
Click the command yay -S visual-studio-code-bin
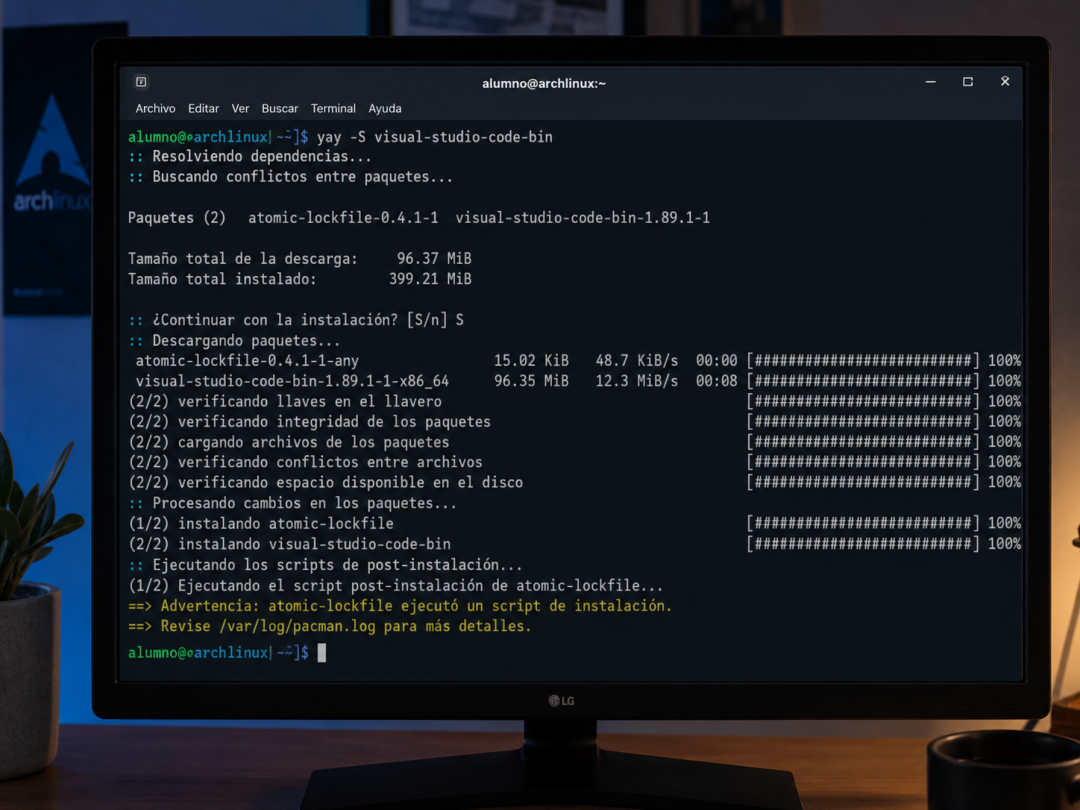435,136
